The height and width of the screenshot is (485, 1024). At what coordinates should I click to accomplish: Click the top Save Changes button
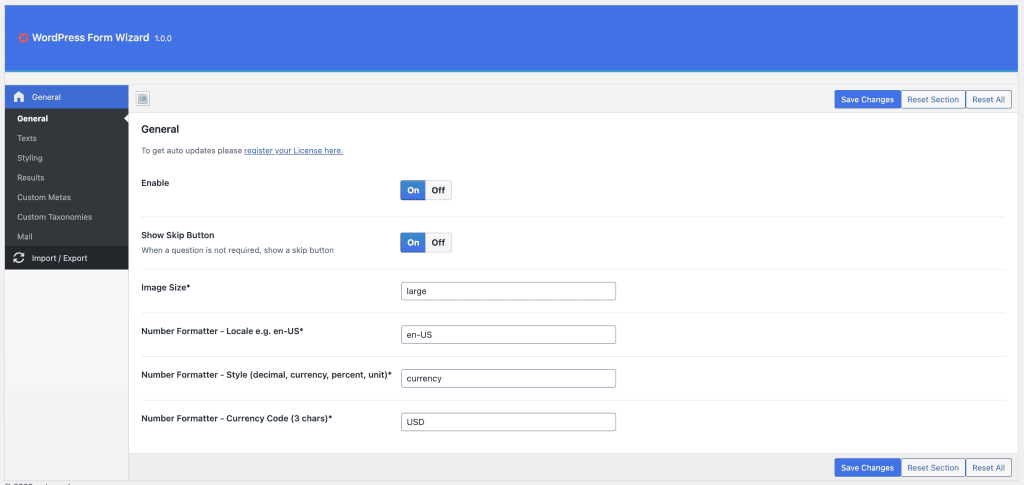[867, 99]
